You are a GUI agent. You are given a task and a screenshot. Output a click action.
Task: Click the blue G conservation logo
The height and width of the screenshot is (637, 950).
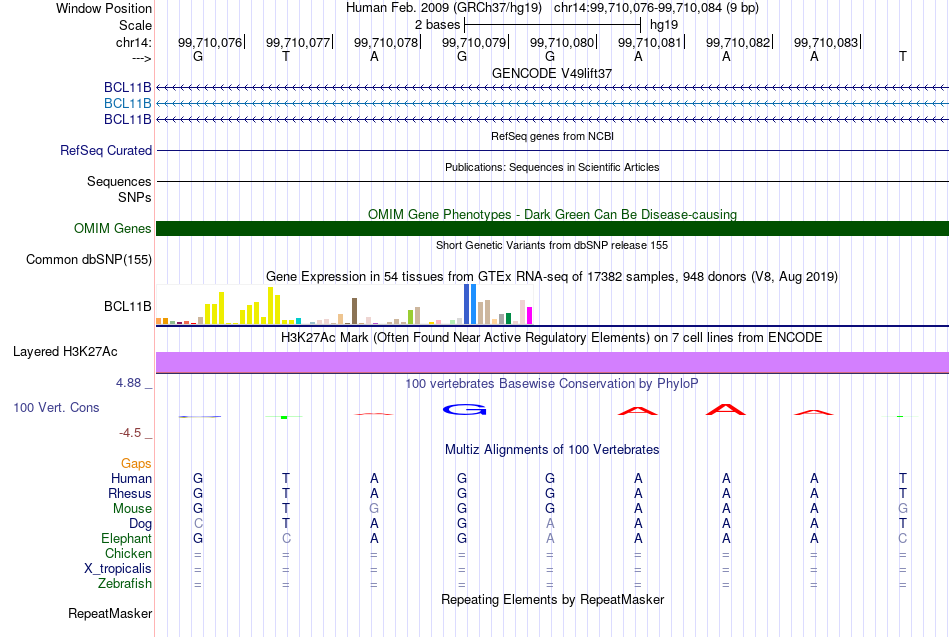point(464,410)
